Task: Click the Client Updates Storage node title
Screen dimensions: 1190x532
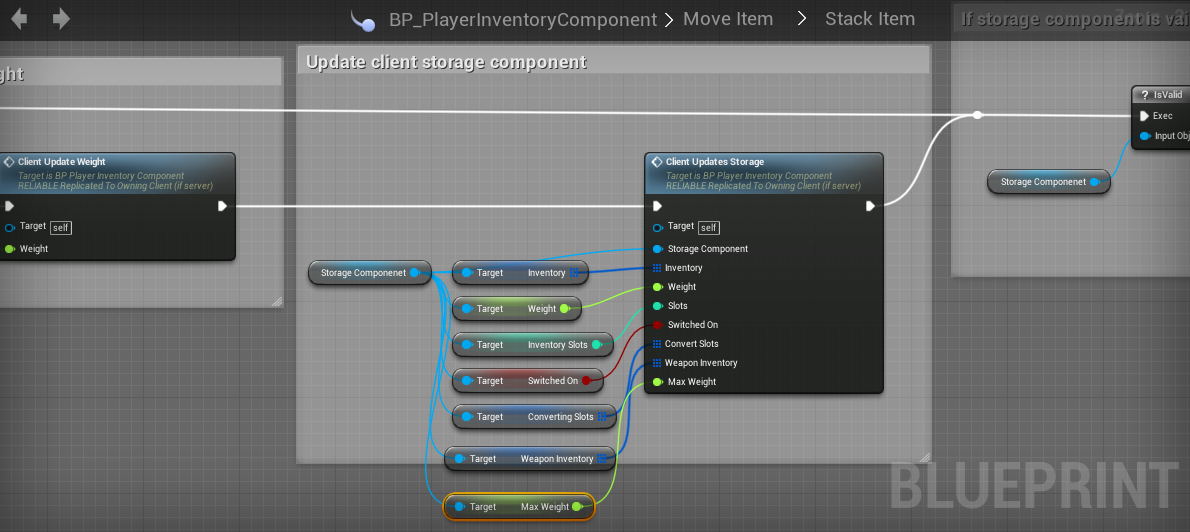Action: coord(714,162)
